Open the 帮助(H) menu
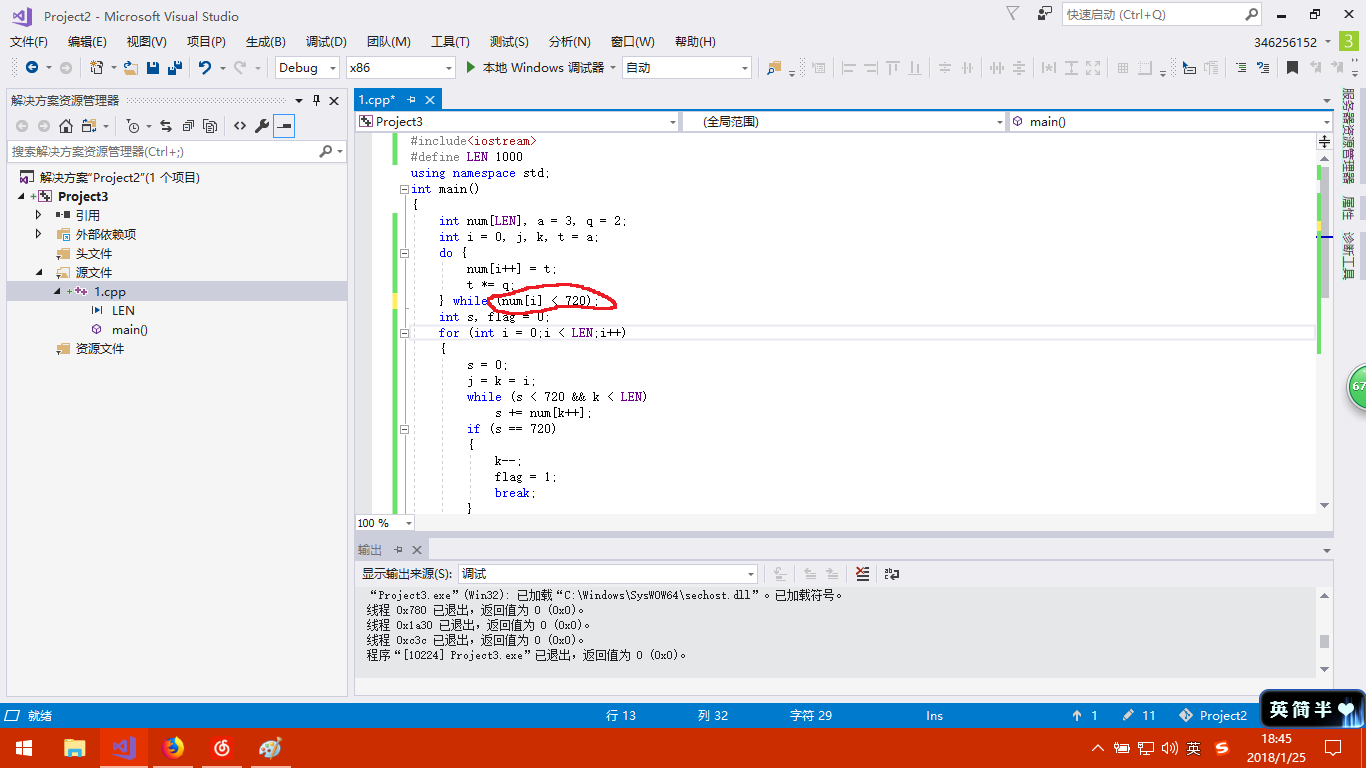 pyautogui.click(x=695, y=41)
